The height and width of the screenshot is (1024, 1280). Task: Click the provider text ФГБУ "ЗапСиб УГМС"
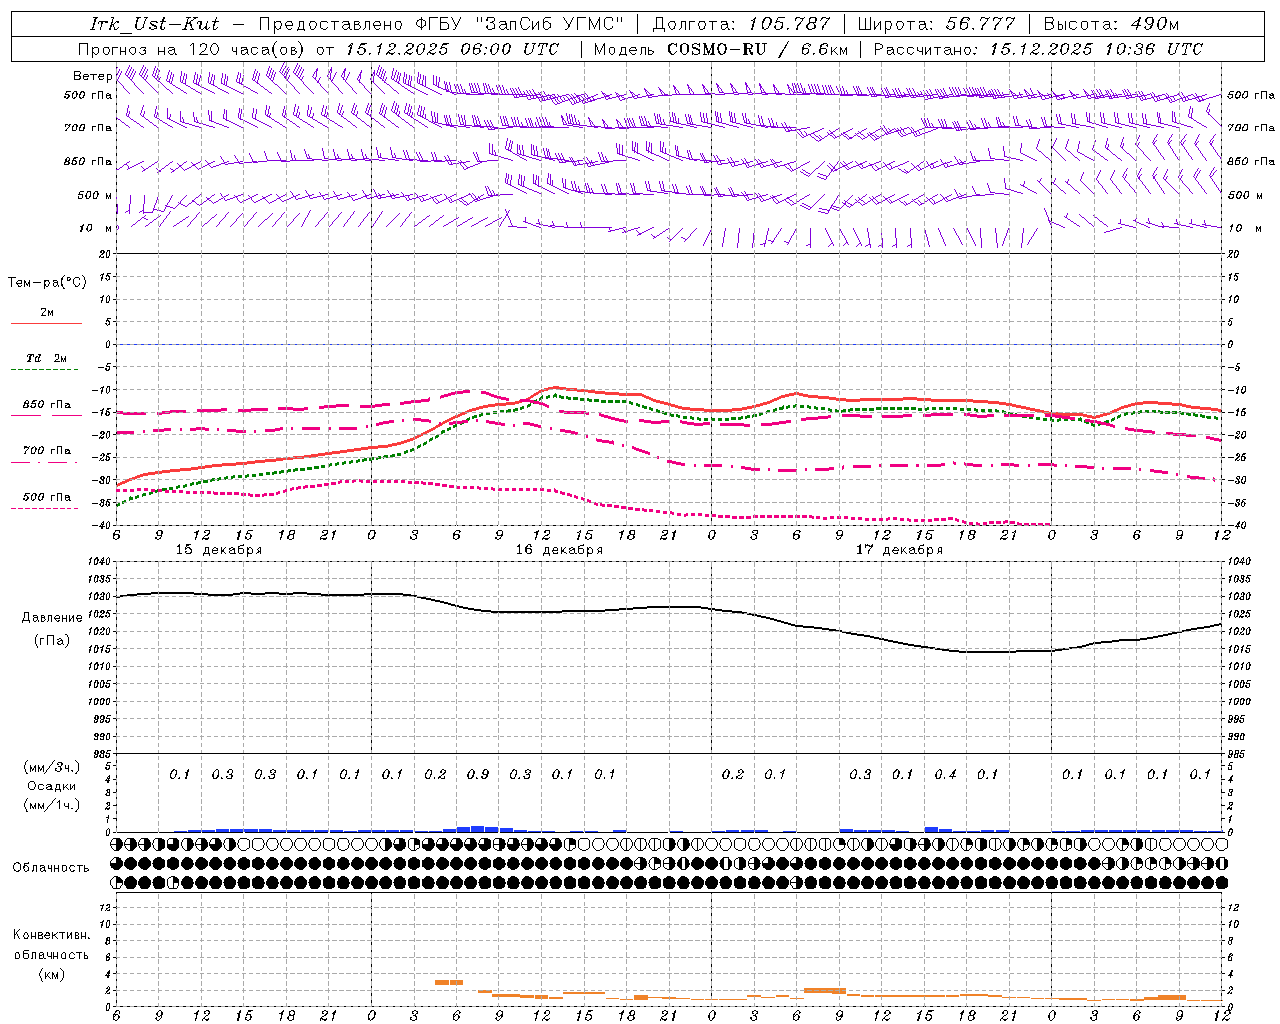pos(520,24)
